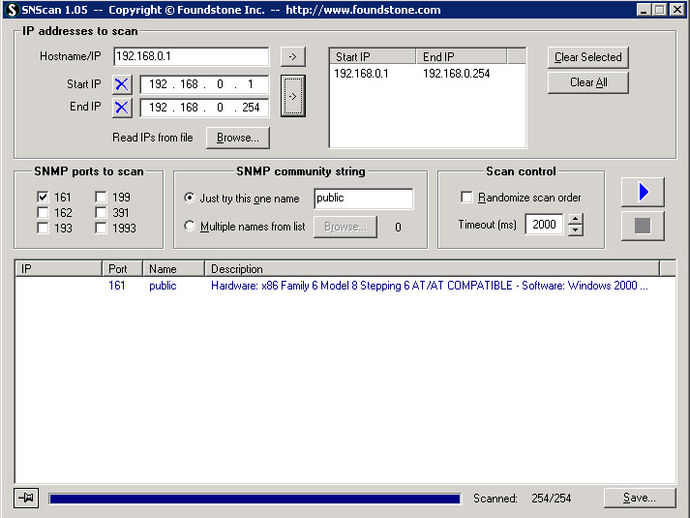
Task: Click the pin icon at bottom left
Action: tap(26, 498)
